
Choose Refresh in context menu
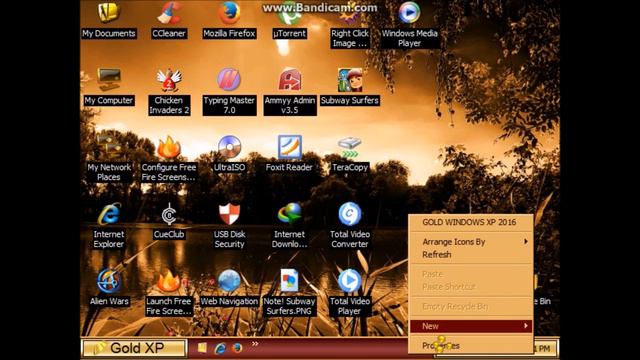point(471,255)
